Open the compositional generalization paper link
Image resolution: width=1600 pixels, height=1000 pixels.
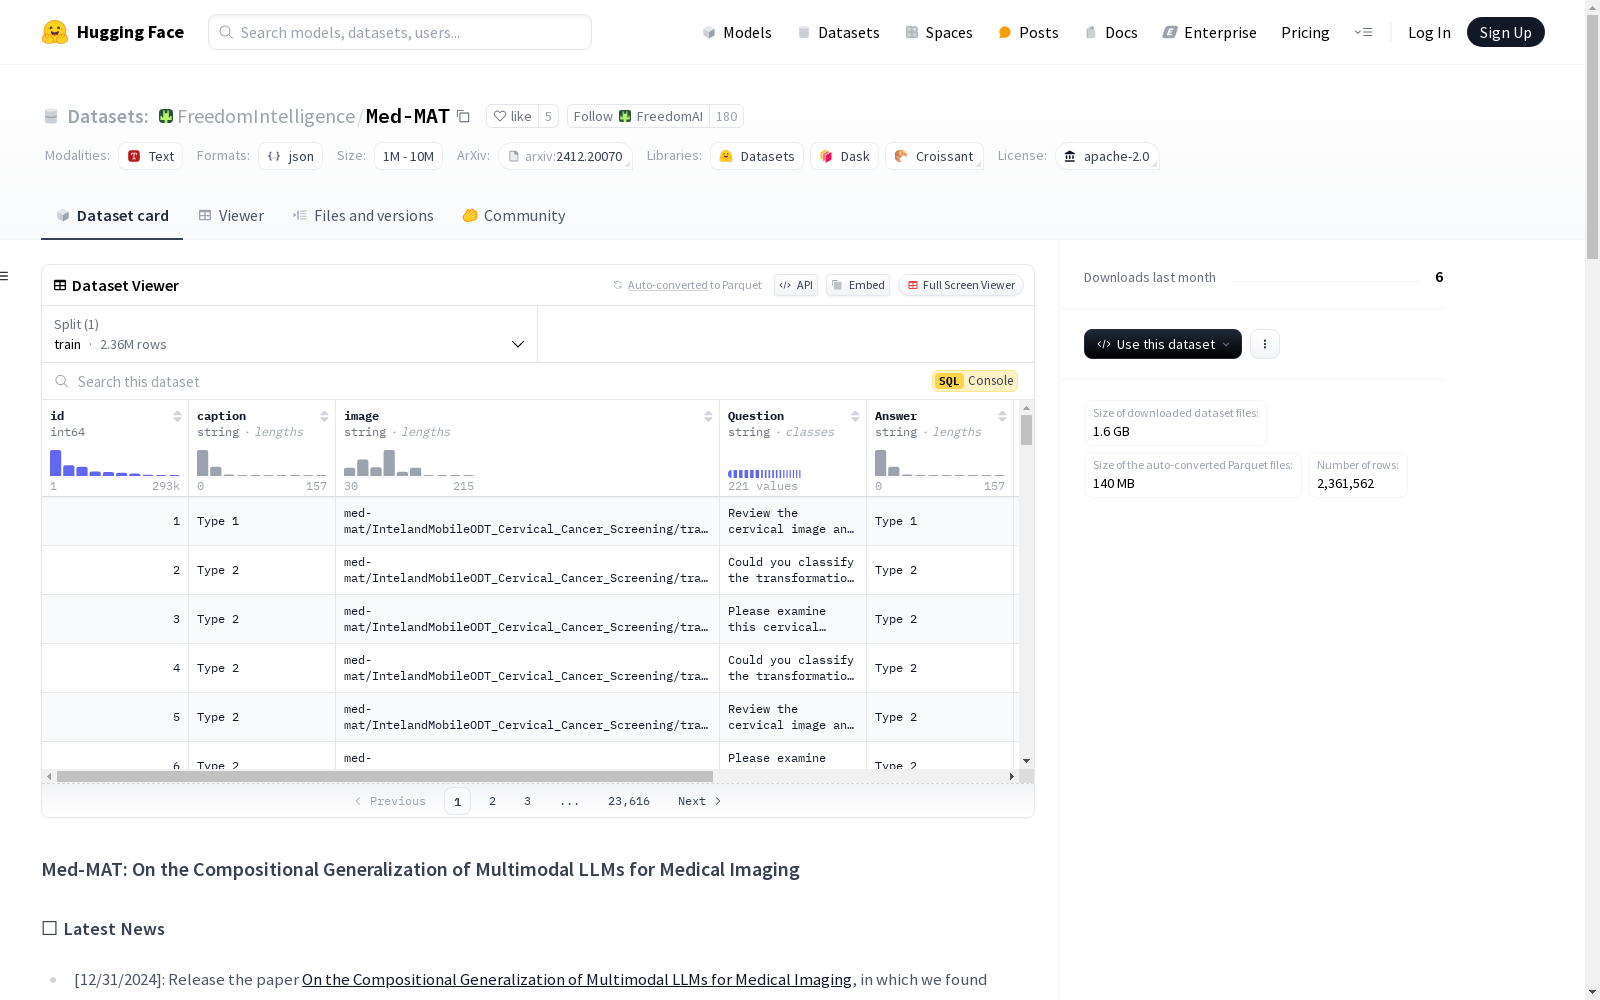[x=577, y=980]
